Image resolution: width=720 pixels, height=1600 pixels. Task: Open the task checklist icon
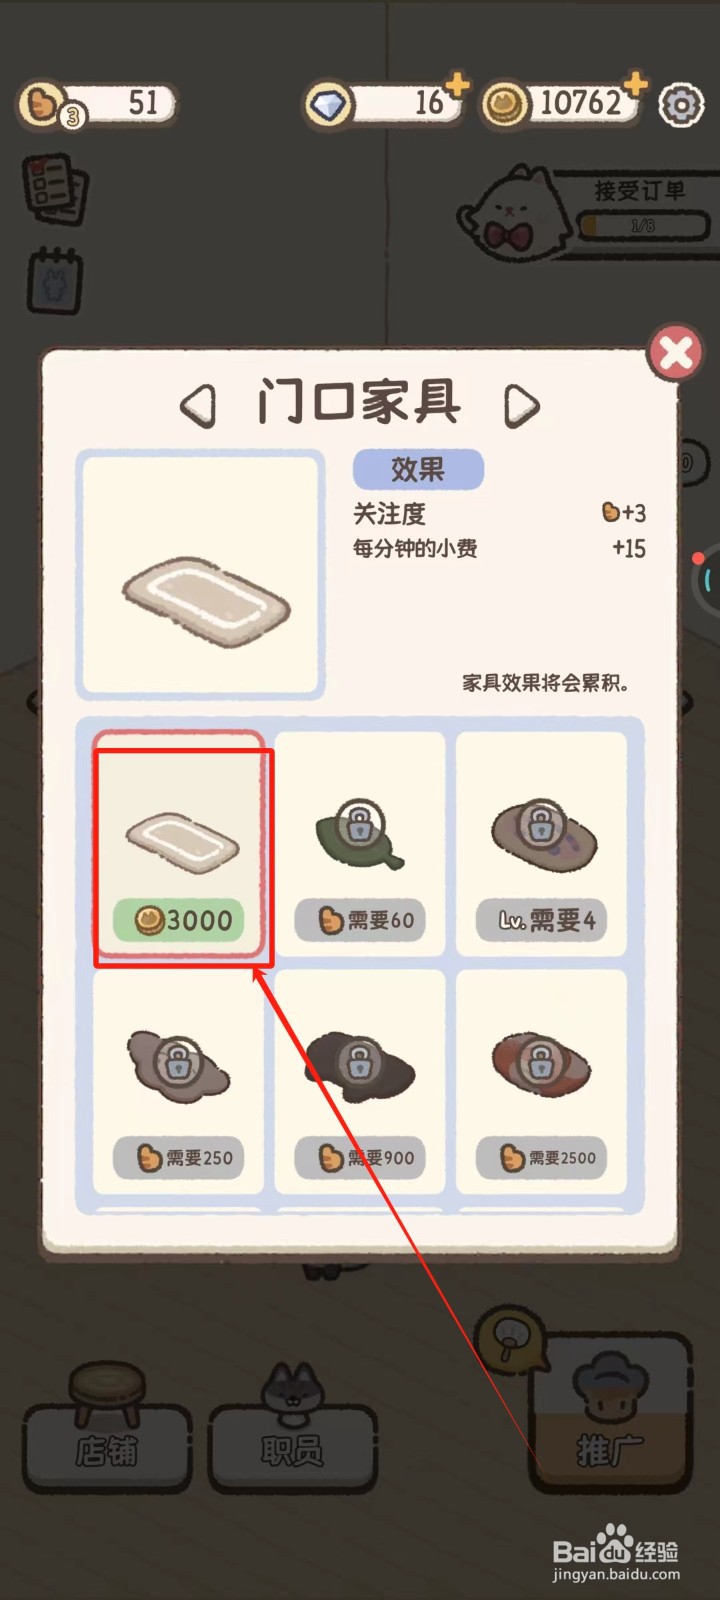coord(55,188)
